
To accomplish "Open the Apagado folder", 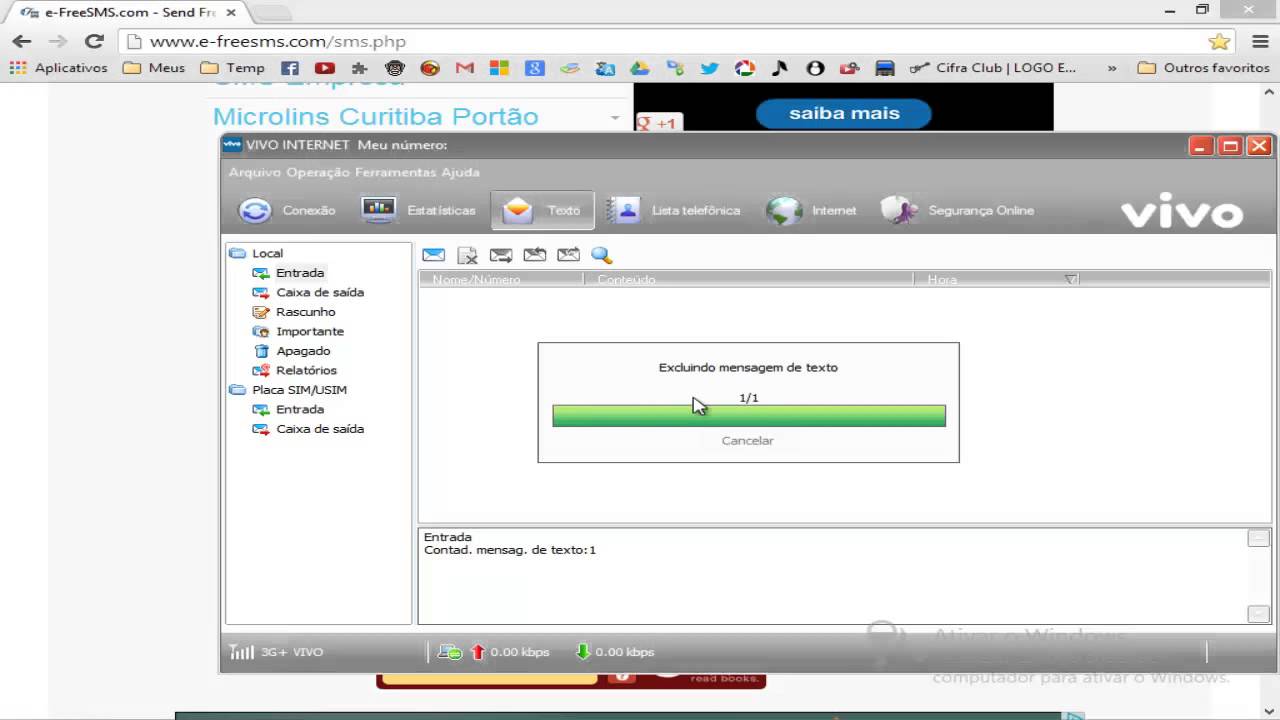I will tap(303, 351).
